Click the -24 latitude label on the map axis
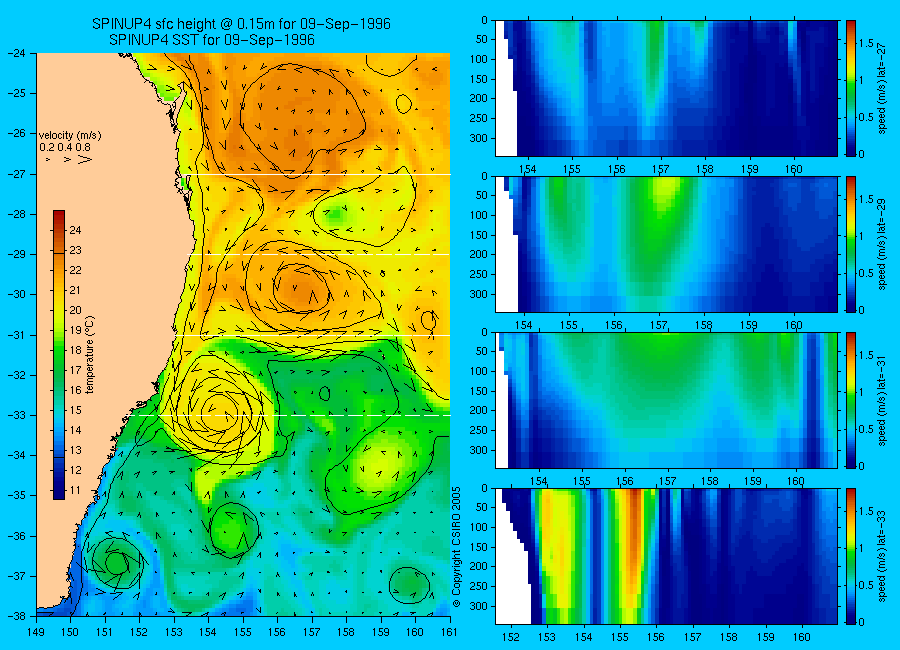Image resolution: width=900 pixels, height=650 pixels. [x=17, y=53]
